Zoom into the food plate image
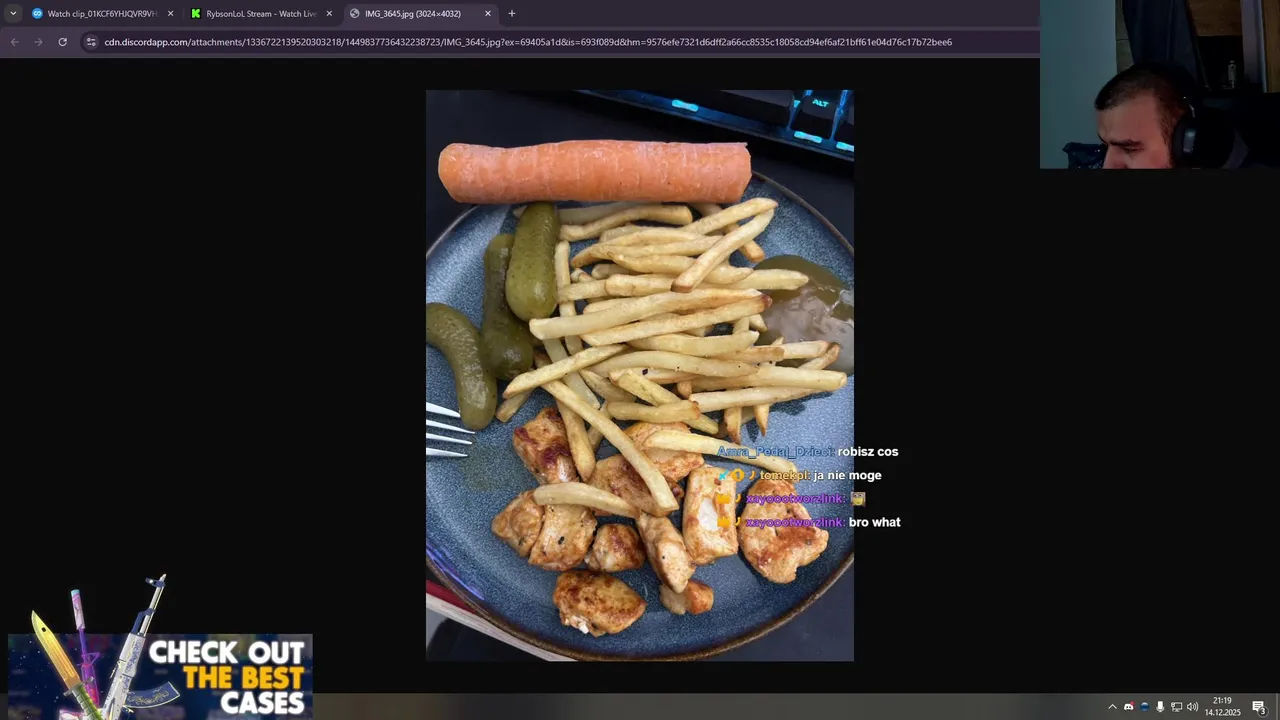Screen dimensions: 1280x720 pos(640,375)
